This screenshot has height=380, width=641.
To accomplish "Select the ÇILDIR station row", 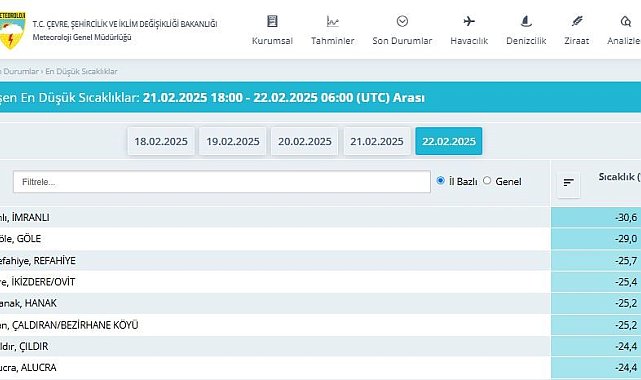I will coord(275,346).
